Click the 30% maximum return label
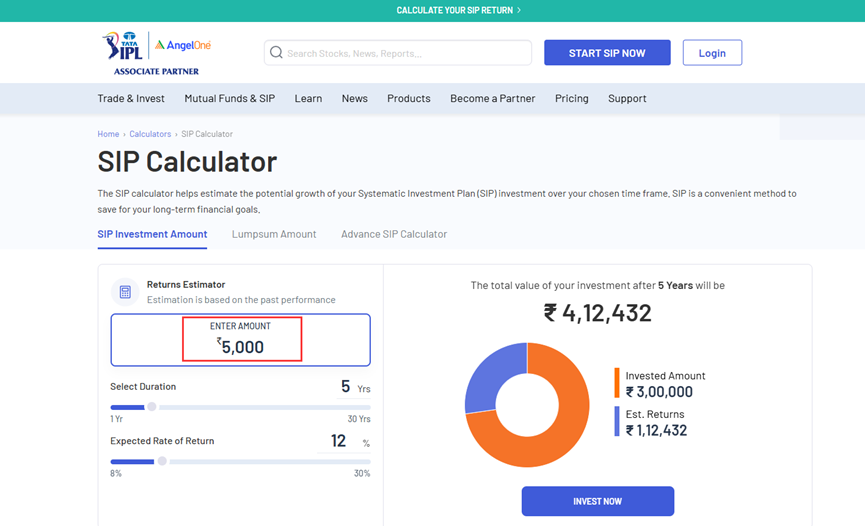The width and height of the screenshot is (865, 526). pyautogui.click(x=362, y=473)
